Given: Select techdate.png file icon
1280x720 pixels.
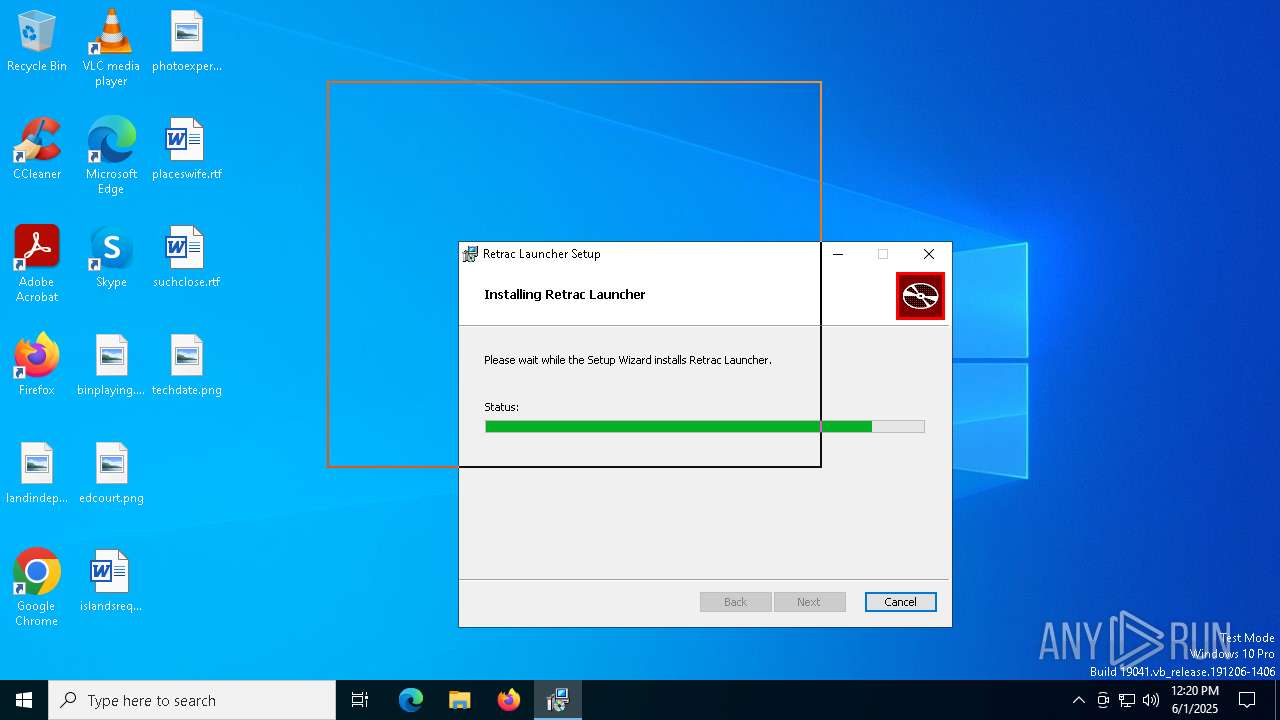Looking at the screenshot, I should (187, 366).
